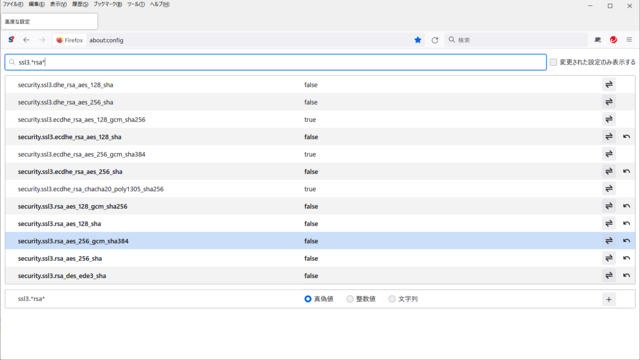The width and height of the screenshot is (640, 360).
Task: Select the 高度な設定 browser tab
Action: [x=49, y=22]
